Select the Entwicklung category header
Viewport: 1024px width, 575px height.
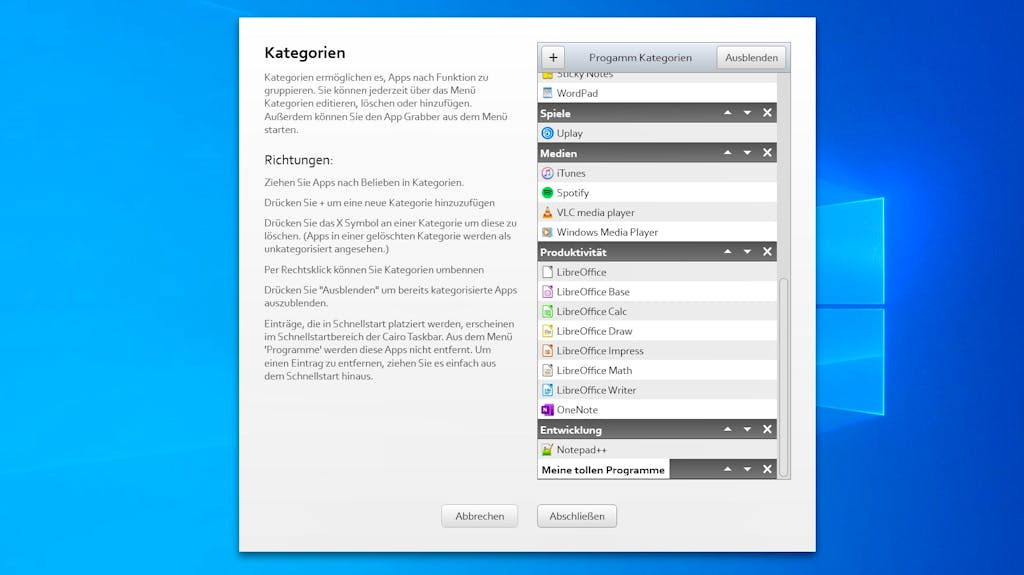(657, 429)
